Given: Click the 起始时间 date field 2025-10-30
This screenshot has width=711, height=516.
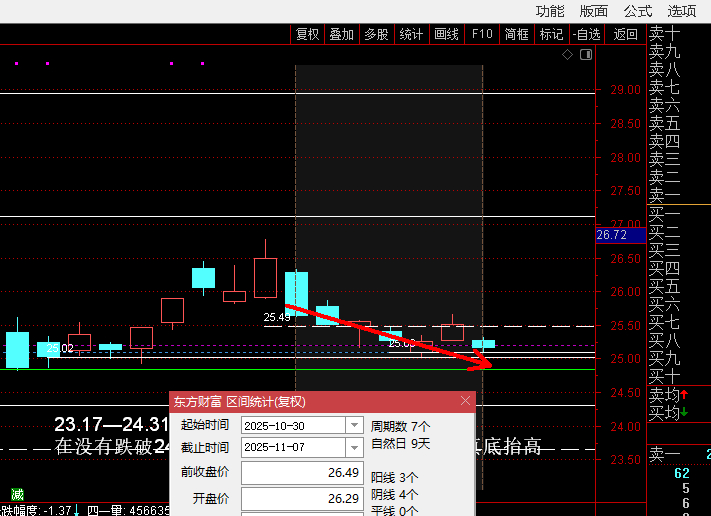Looking at the screenshot, I should pyautogui.click(x=294, y=425).
